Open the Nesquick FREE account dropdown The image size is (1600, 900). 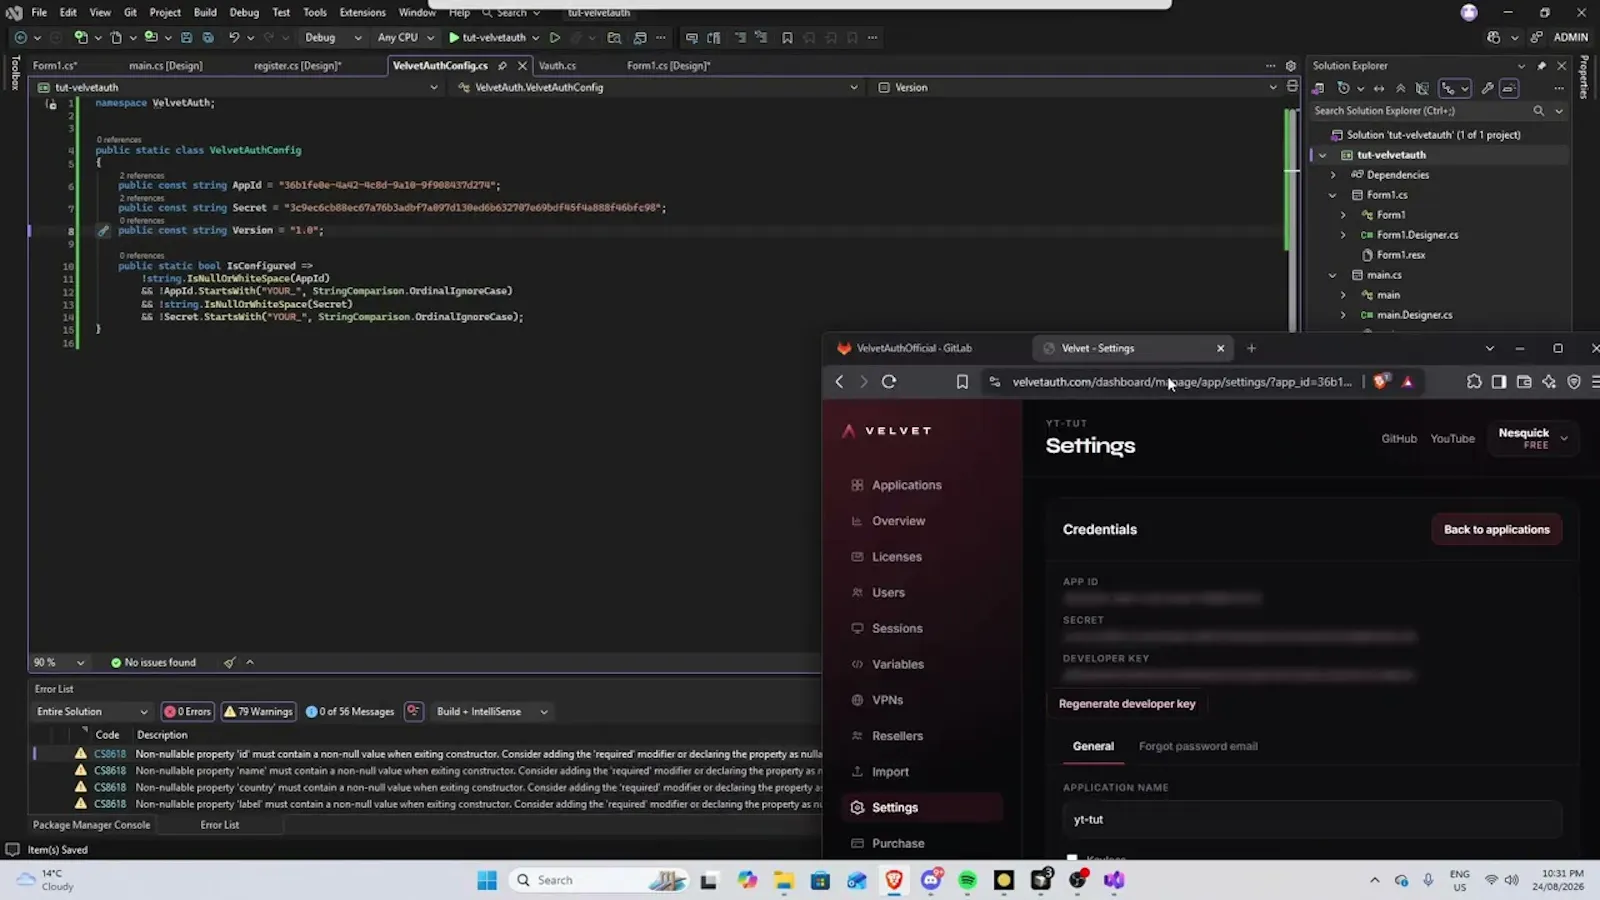coord(1533,438)
